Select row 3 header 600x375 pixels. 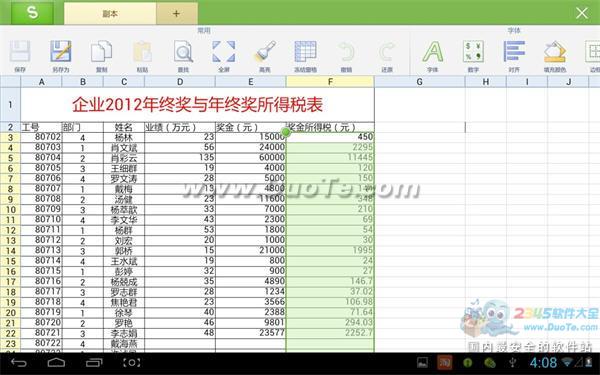[10, 137]
